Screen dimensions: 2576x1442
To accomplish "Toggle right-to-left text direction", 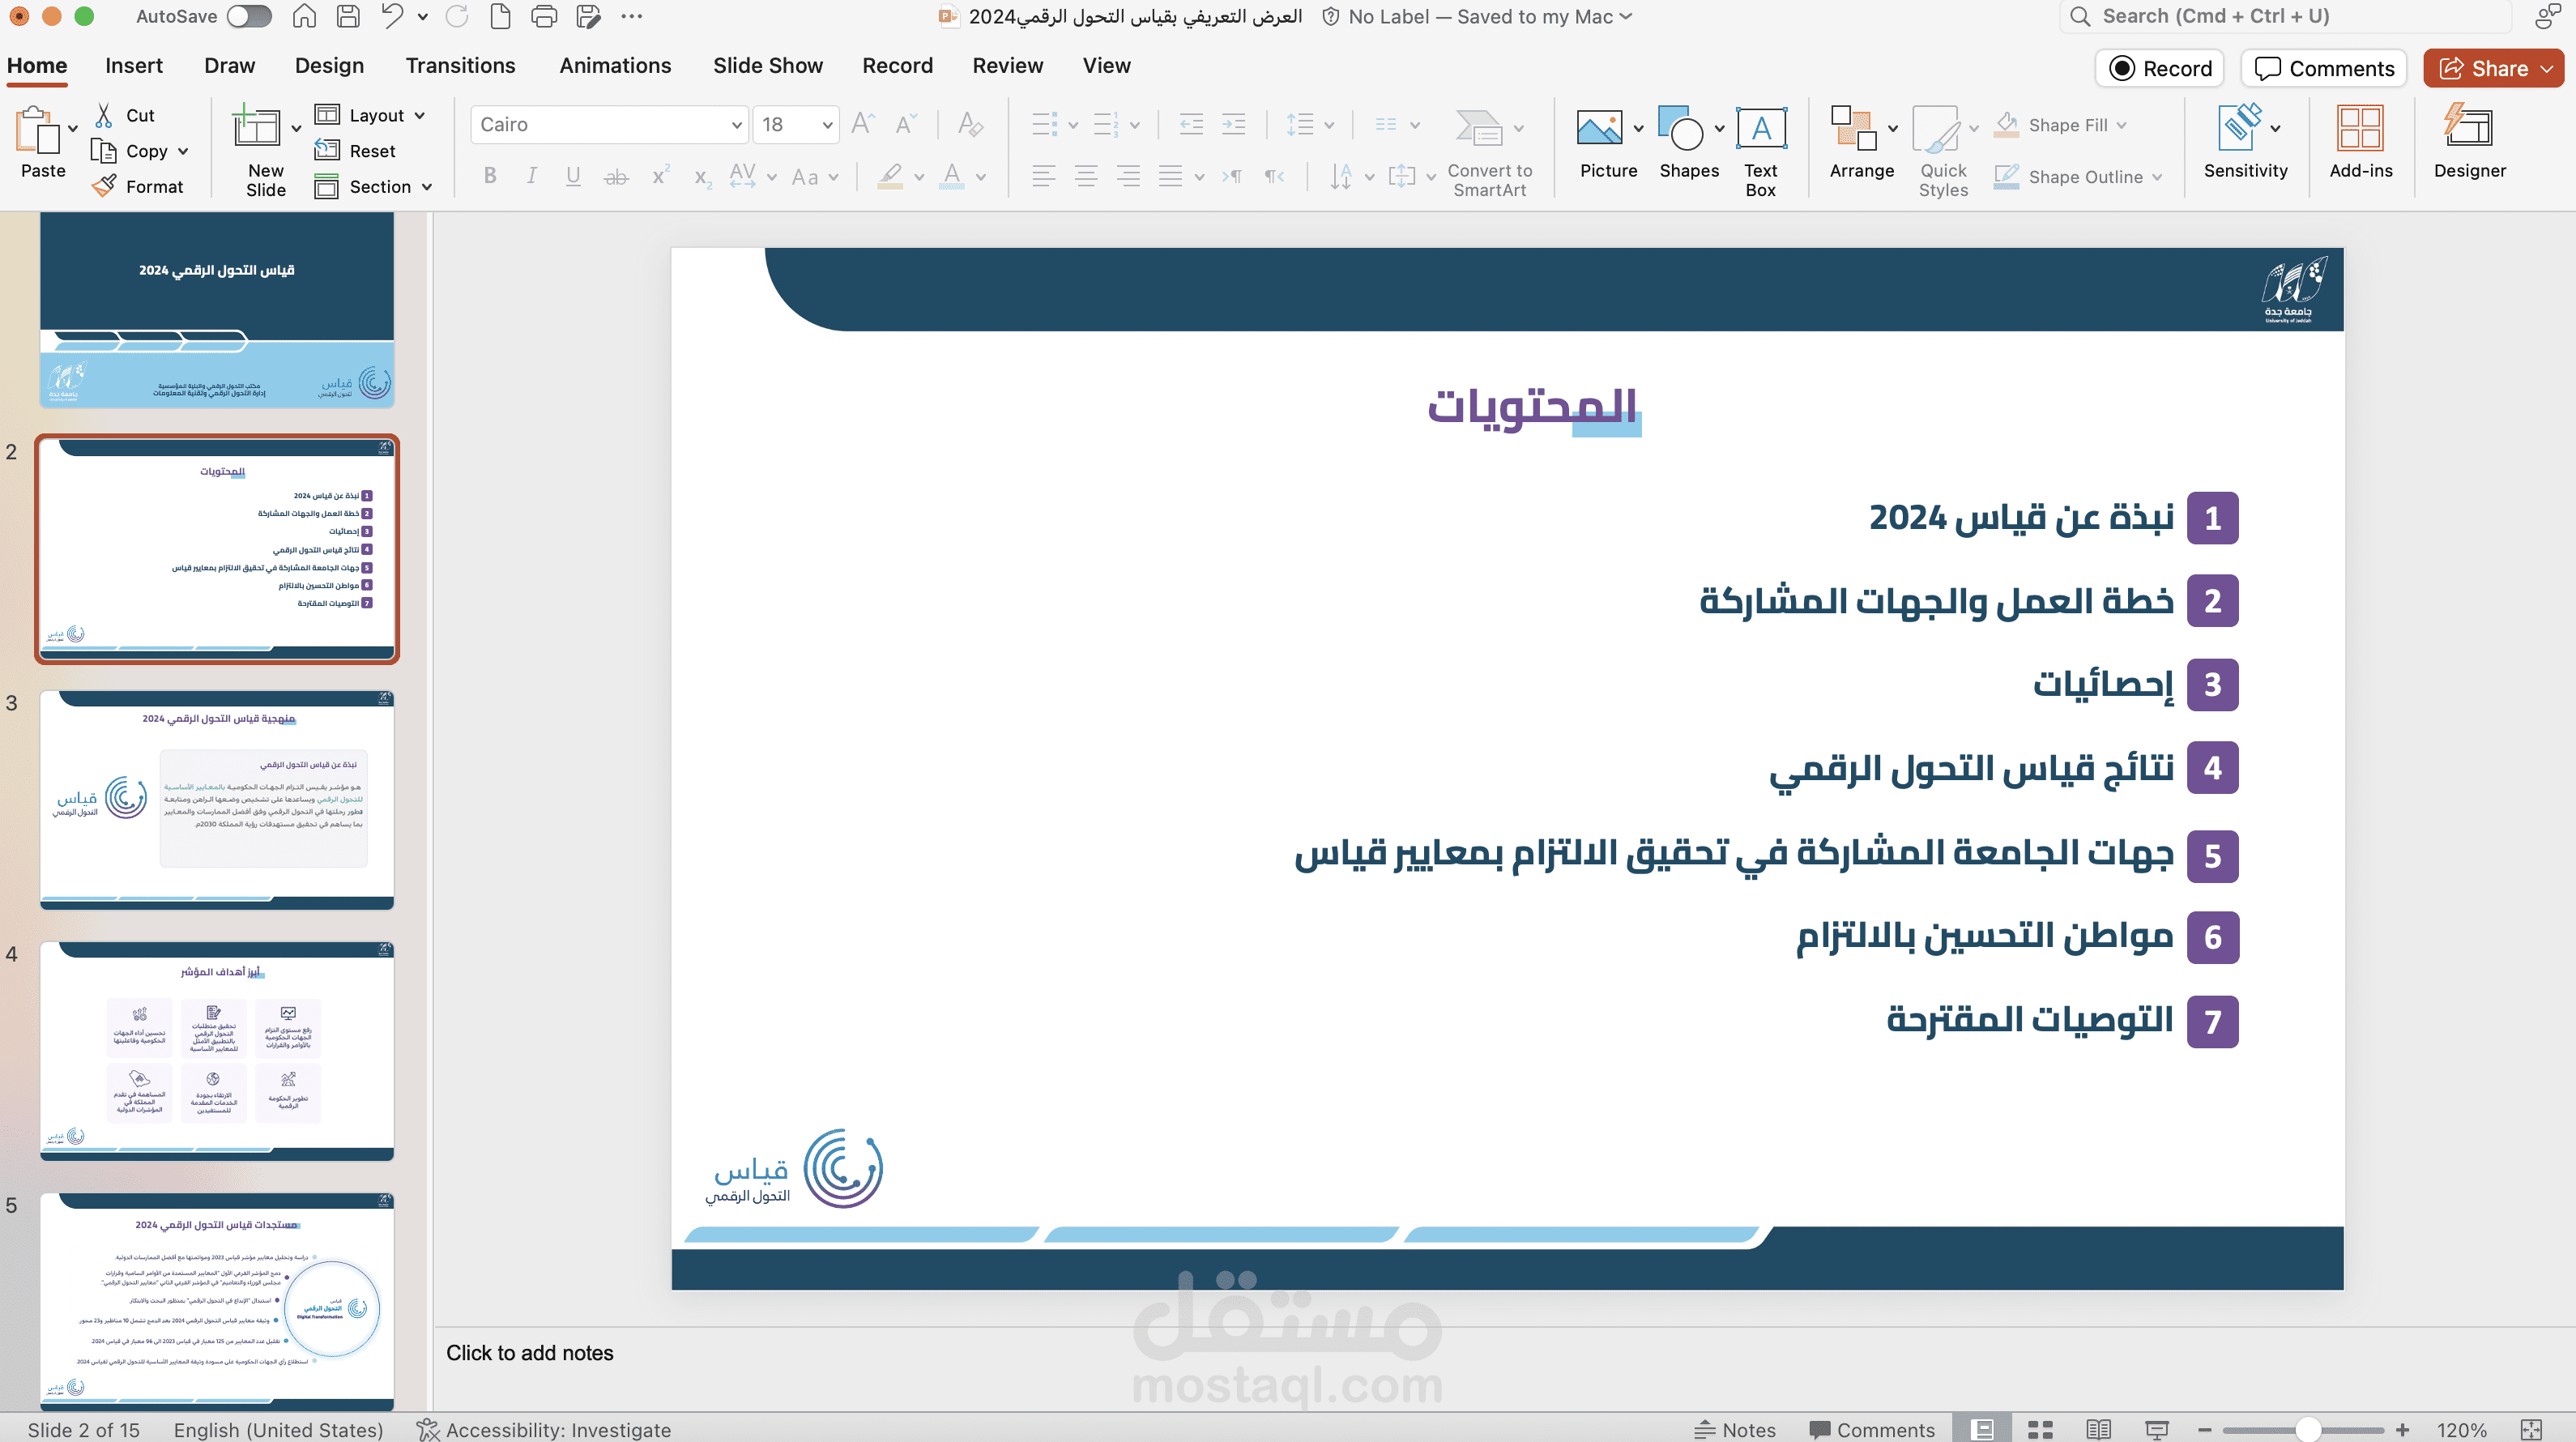I will (1273, 177).
